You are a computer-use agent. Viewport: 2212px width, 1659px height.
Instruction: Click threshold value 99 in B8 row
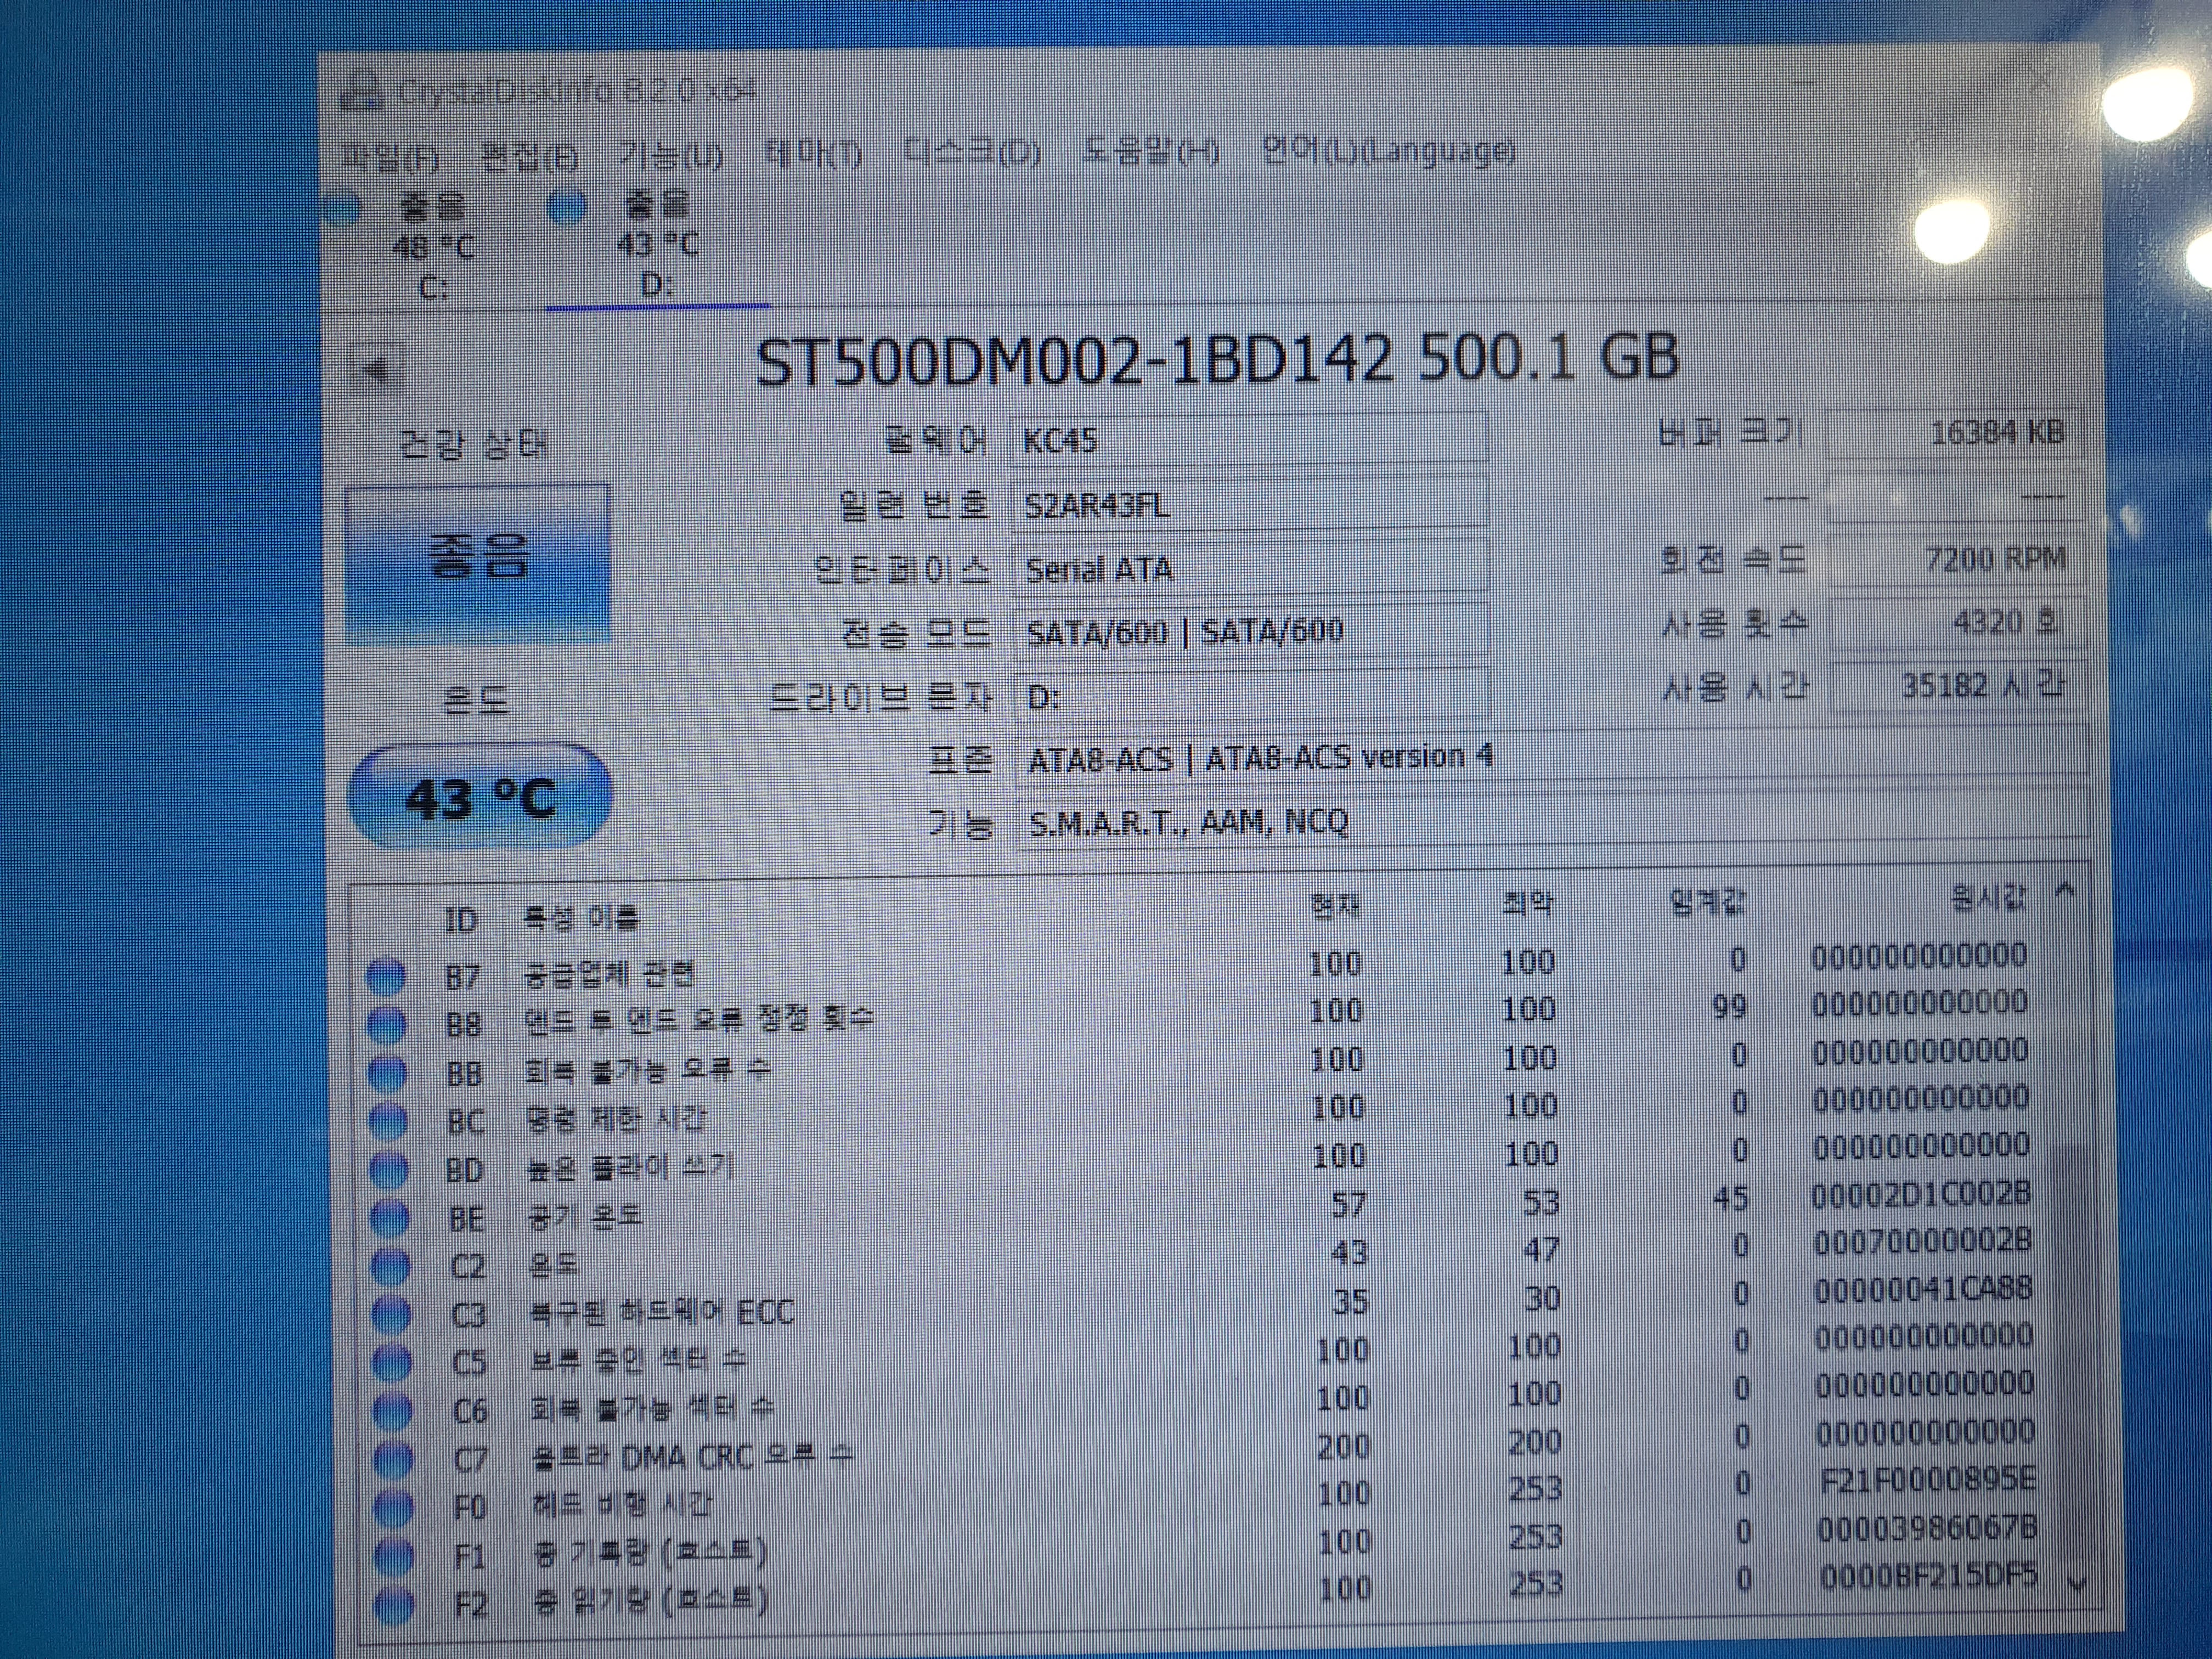[x=1729, y=1007]
